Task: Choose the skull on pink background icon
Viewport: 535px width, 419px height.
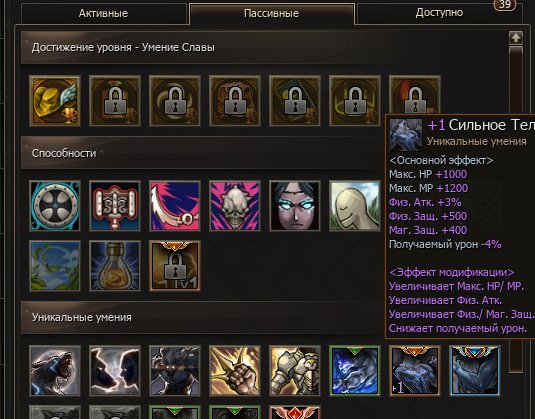Action: click(235, 206)
